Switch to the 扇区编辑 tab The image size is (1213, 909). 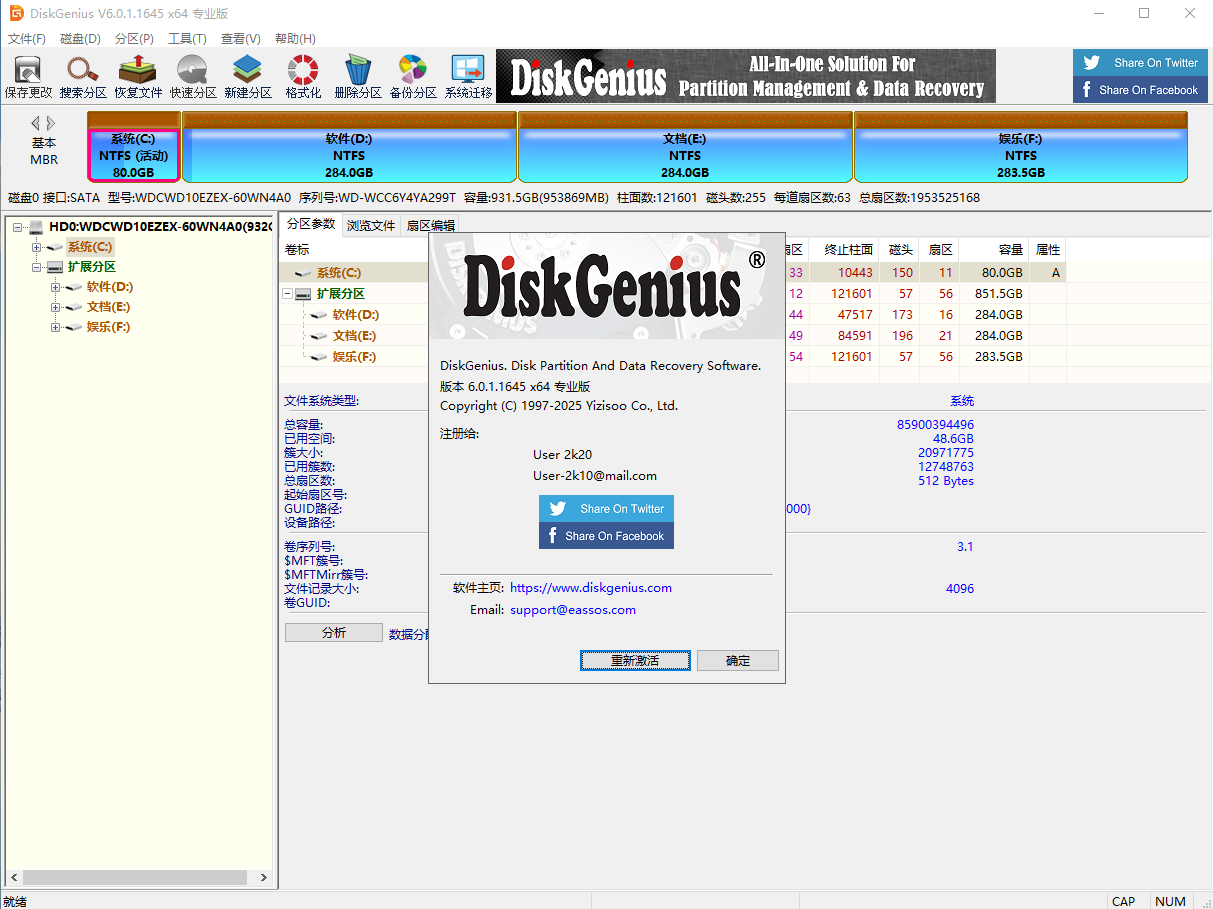click(430, 225)
